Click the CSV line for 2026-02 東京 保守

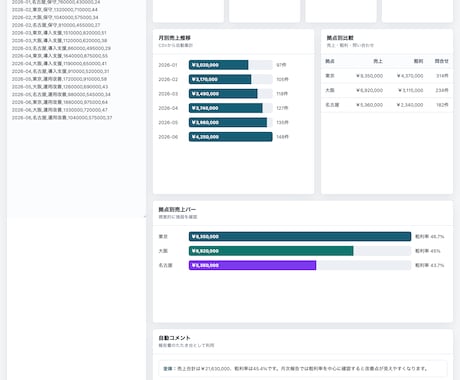55,10
